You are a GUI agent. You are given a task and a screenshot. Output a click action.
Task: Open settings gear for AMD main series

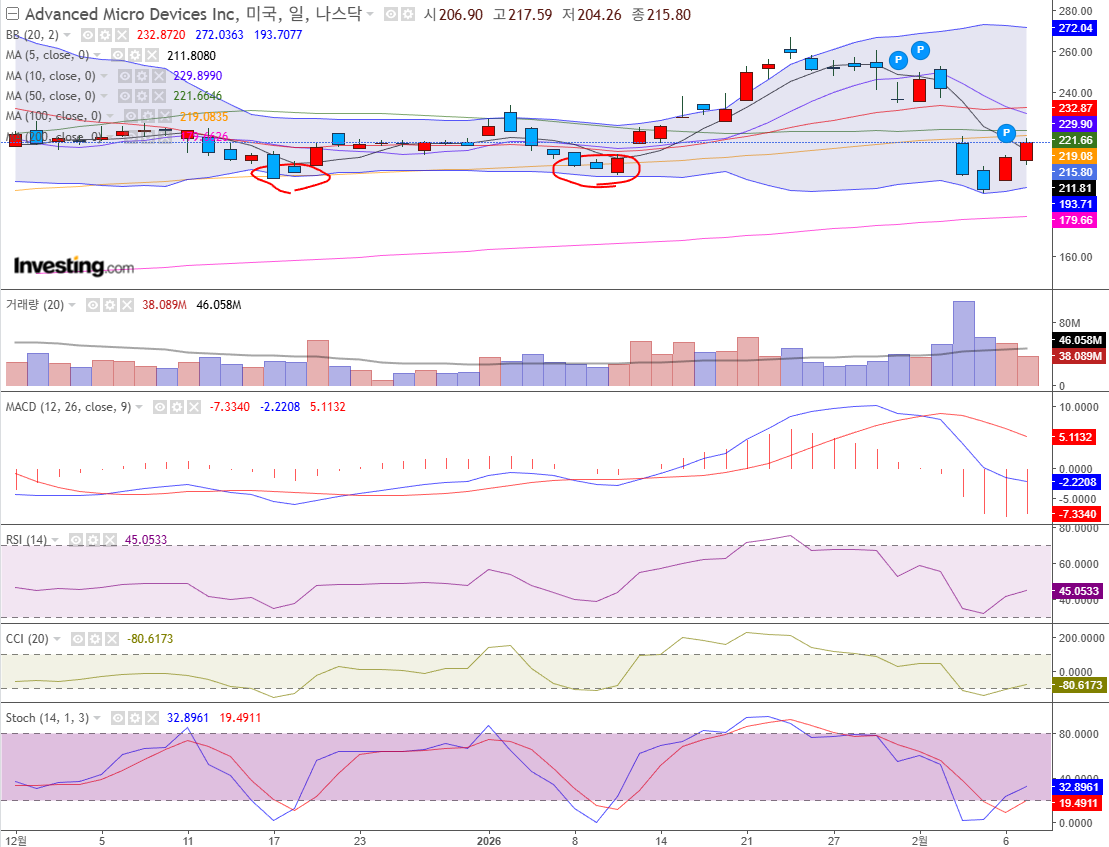pos(407,14)
